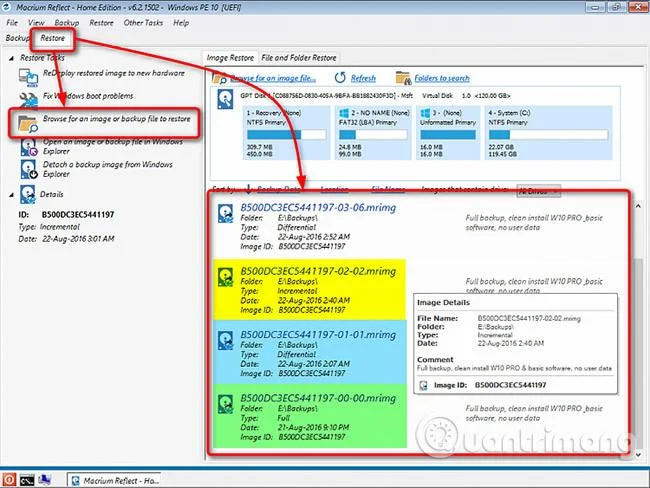
Task: Click the Windows logo on partition 3
Action: pyautogui.click(x=425, y=113)
